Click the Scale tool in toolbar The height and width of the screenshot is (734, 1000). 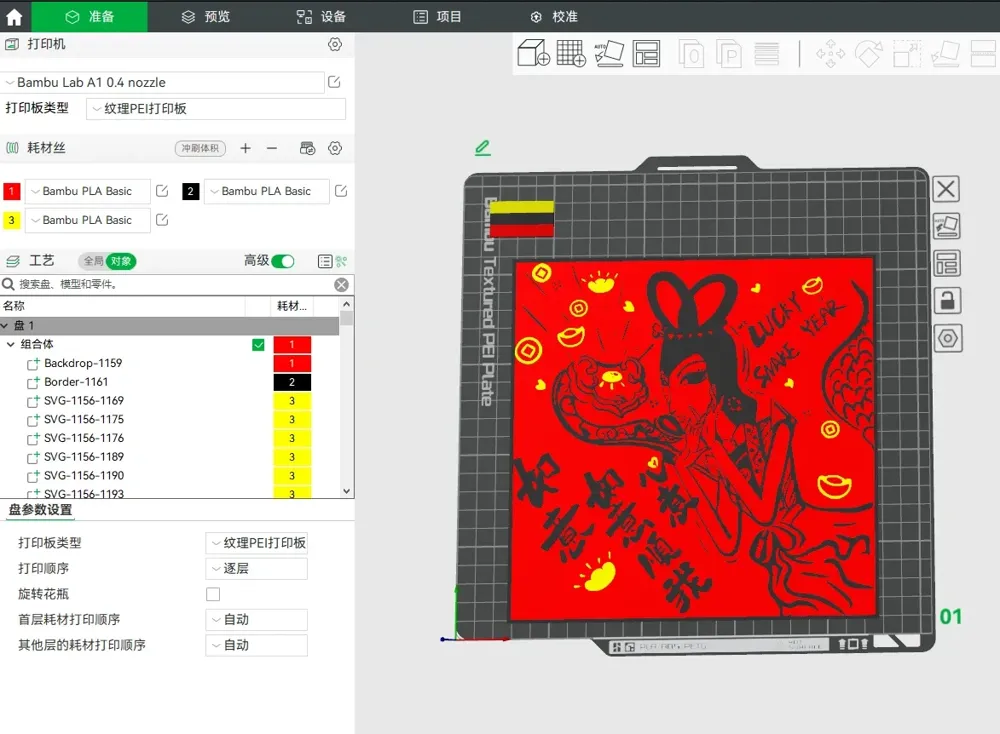point(907,54)
